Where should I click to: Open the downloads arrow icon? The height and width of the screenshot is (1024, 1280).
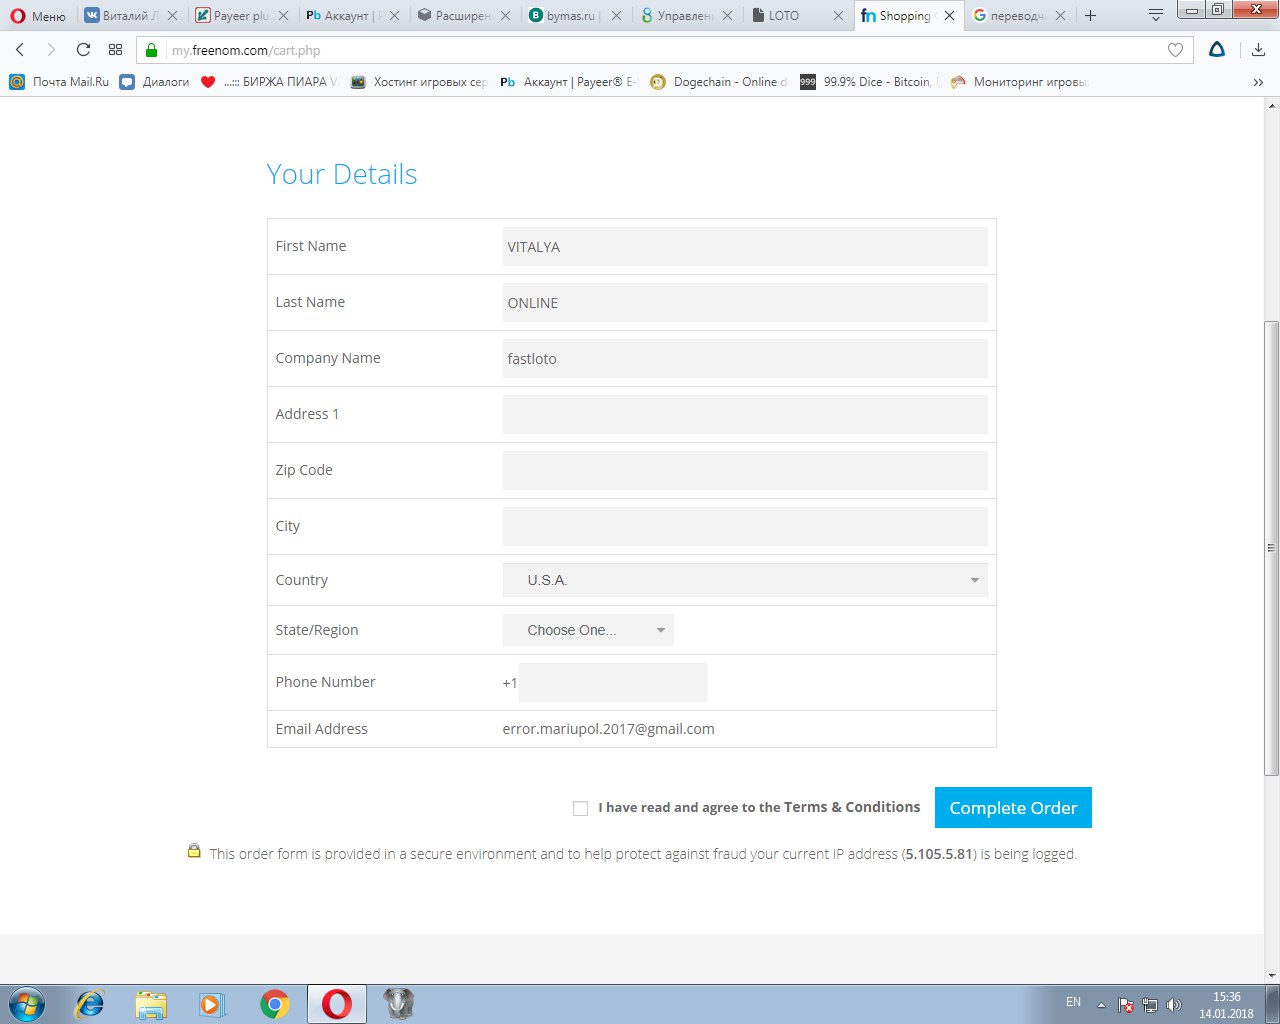coord(1258,50)
